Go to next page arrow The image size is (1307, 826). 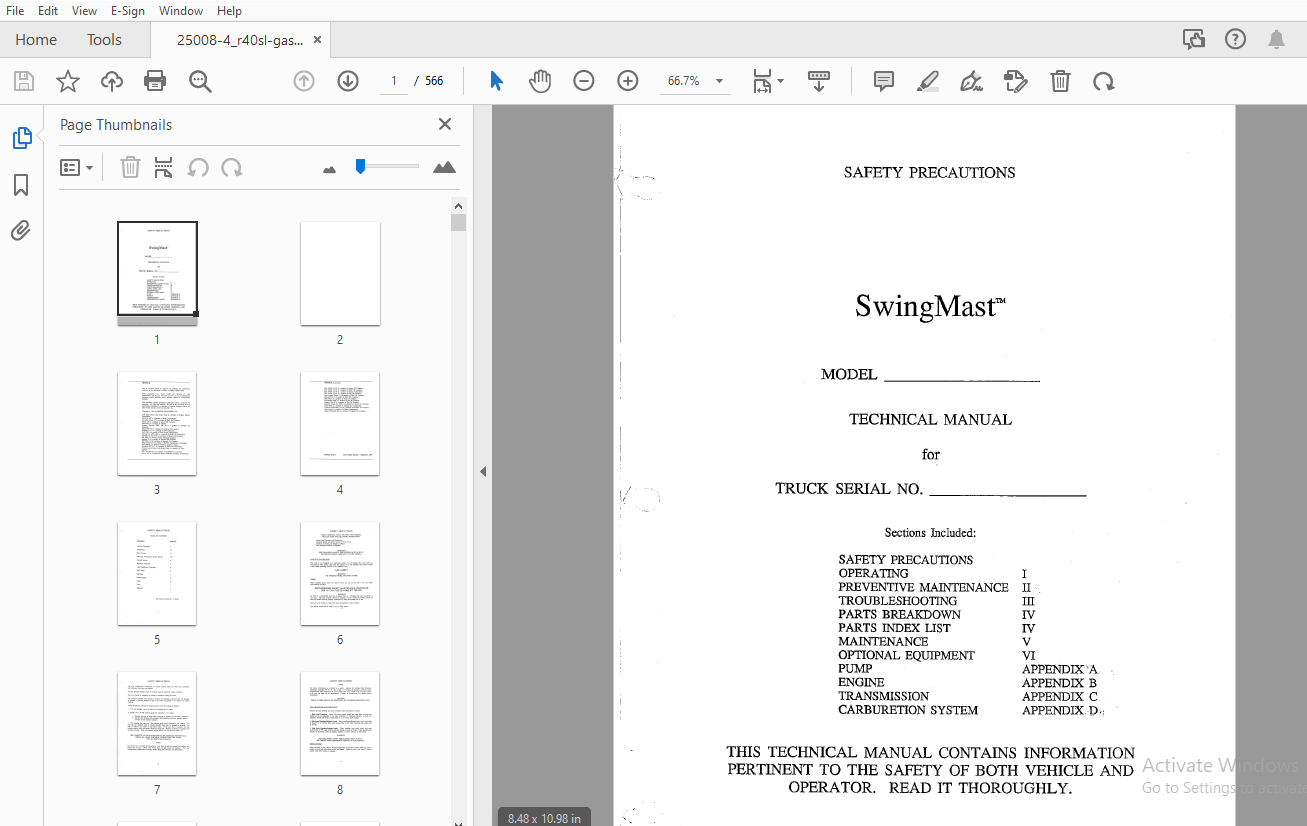click(x=348, y=81)
